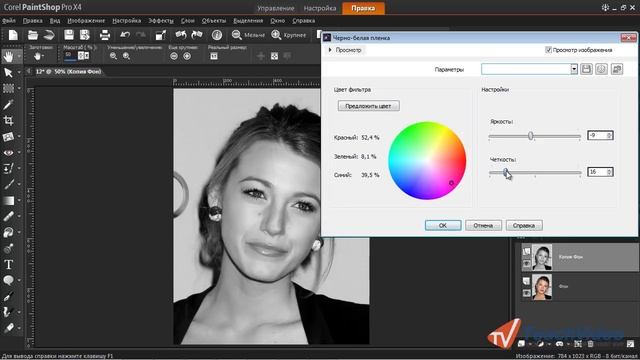Click the options bar zoom-out magnifier
Screen dimensions: 640x360
pyautogui.click(x=113, y=56)
